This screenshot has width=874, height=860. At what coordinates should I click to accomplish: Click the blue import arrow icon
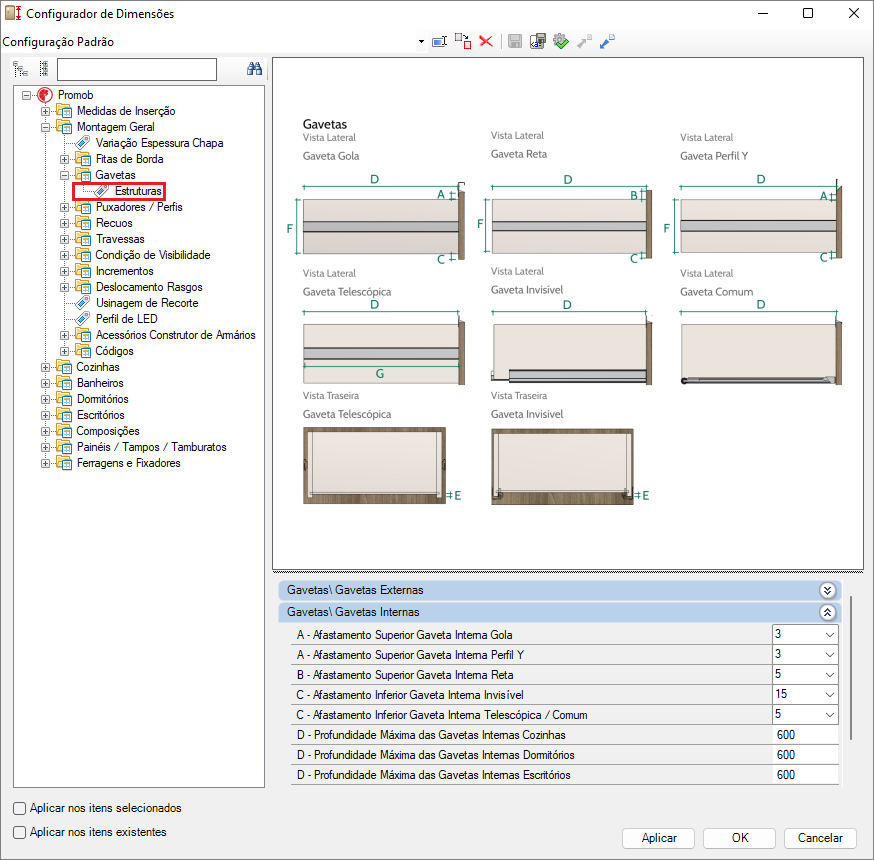(607, 41)
